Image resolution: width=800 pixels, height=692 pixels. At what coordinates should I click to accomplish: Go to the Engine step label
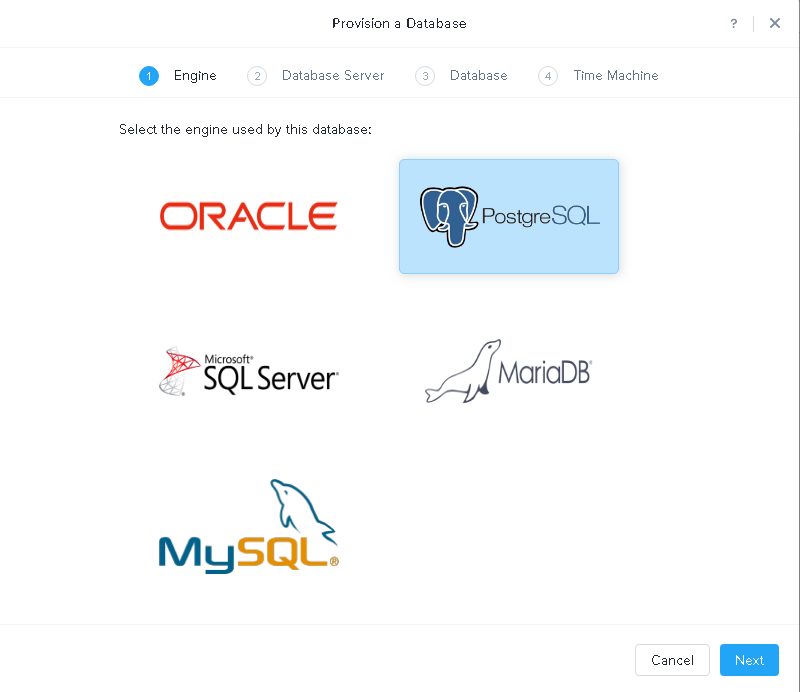tap(195, 76)
